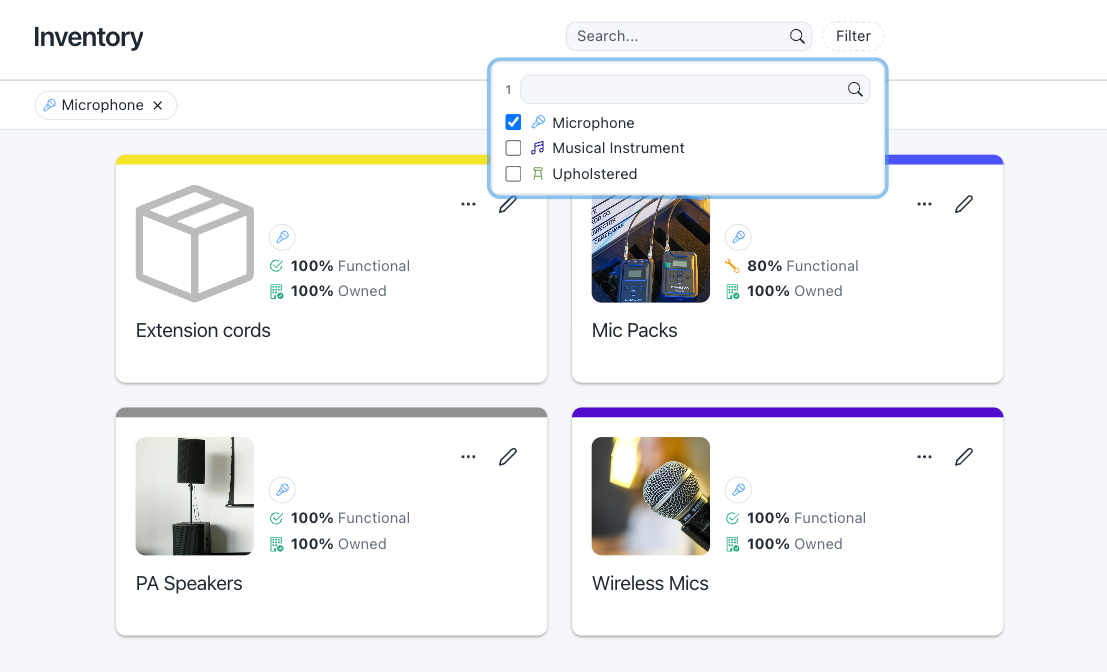Image resolution: width=1107 pixels, height=672 pixels.
Task: Click the wrench icon on the Mic Packs card
Action: [x=732, y=266]
